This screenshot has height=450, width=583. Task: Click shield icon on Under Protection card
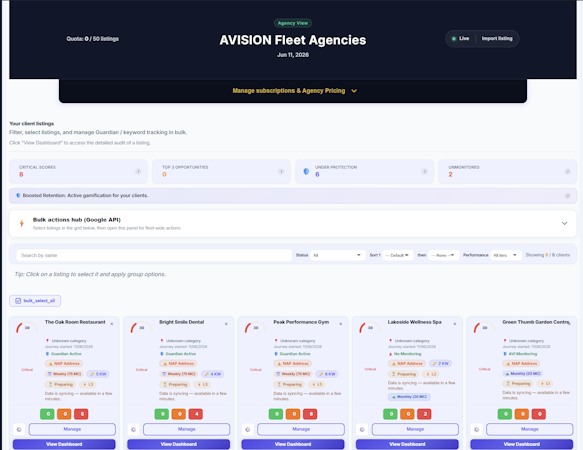click(306, 171)
